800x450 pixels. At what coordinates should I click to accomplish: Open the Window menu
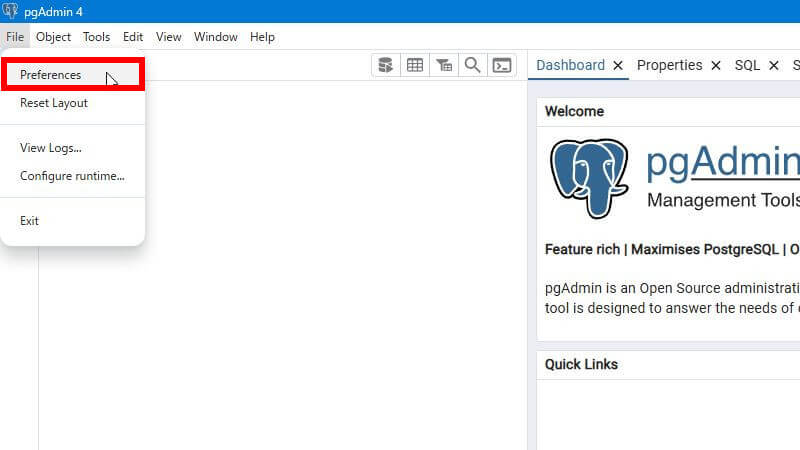[215, 37]
